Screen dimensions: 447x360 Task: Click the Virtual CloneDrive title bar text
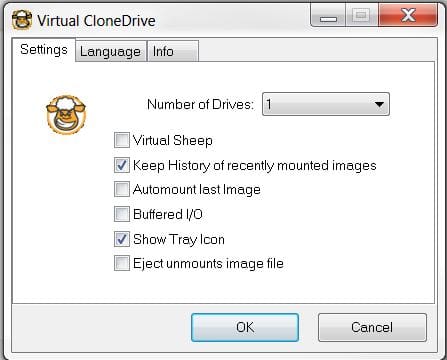tap(96, 21)
